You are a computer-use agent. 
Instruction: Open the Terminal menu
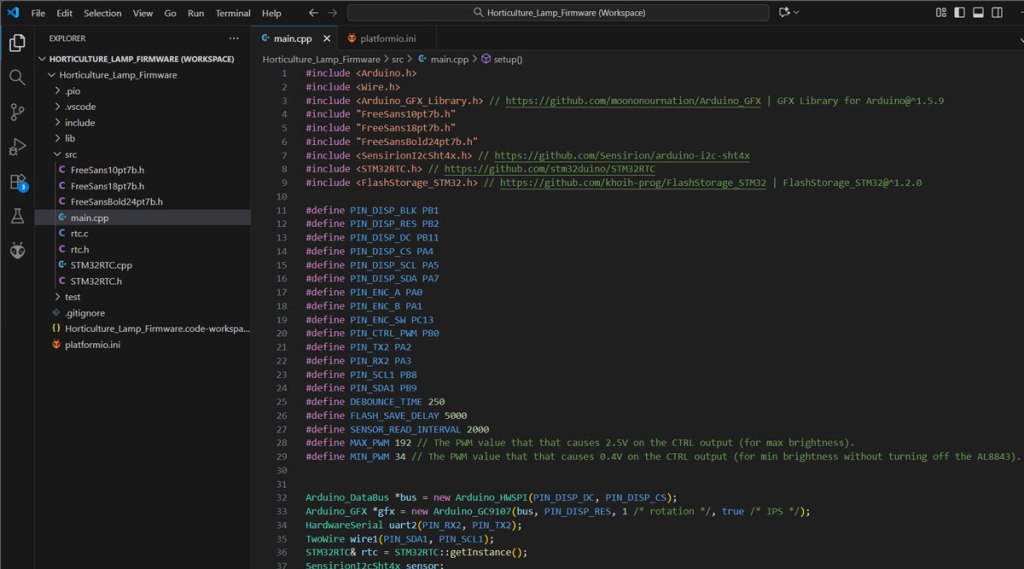(233, 13)
